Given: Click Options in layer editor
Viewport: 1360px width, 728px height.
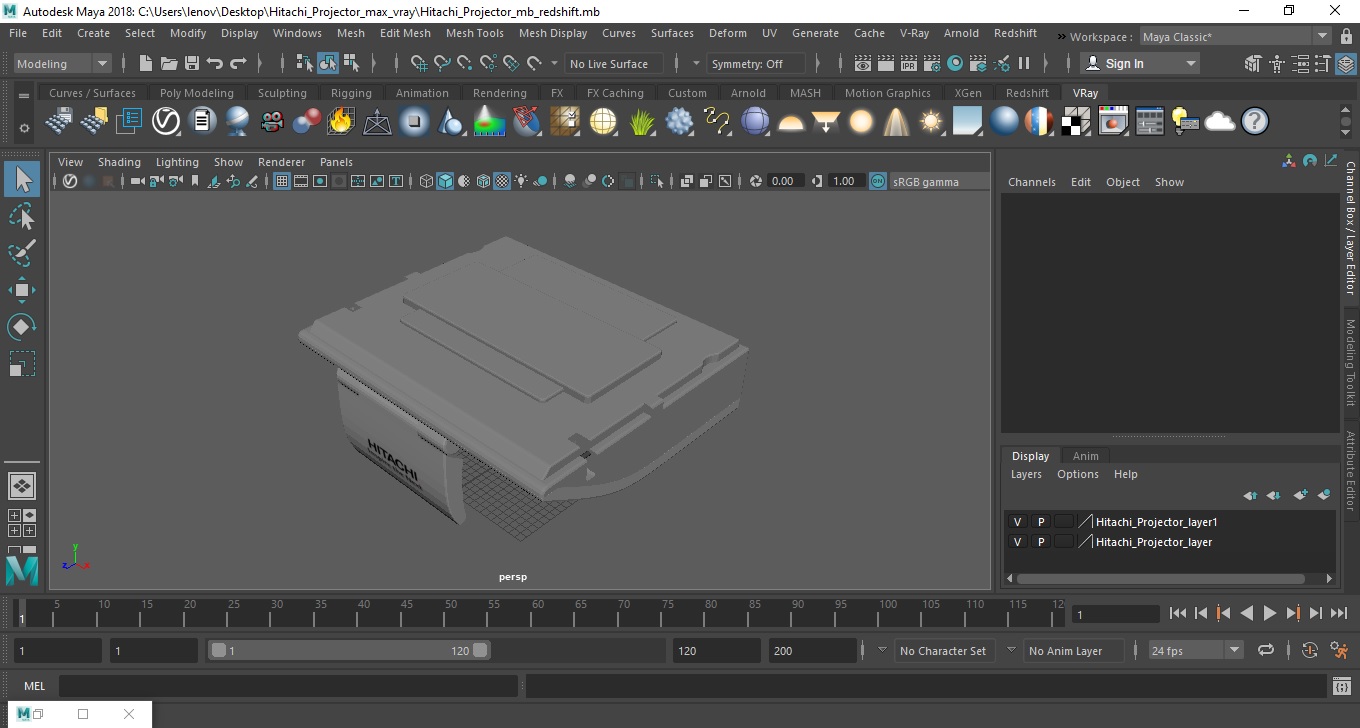Looking at the screenshot, I should [x=1078, y=474].
